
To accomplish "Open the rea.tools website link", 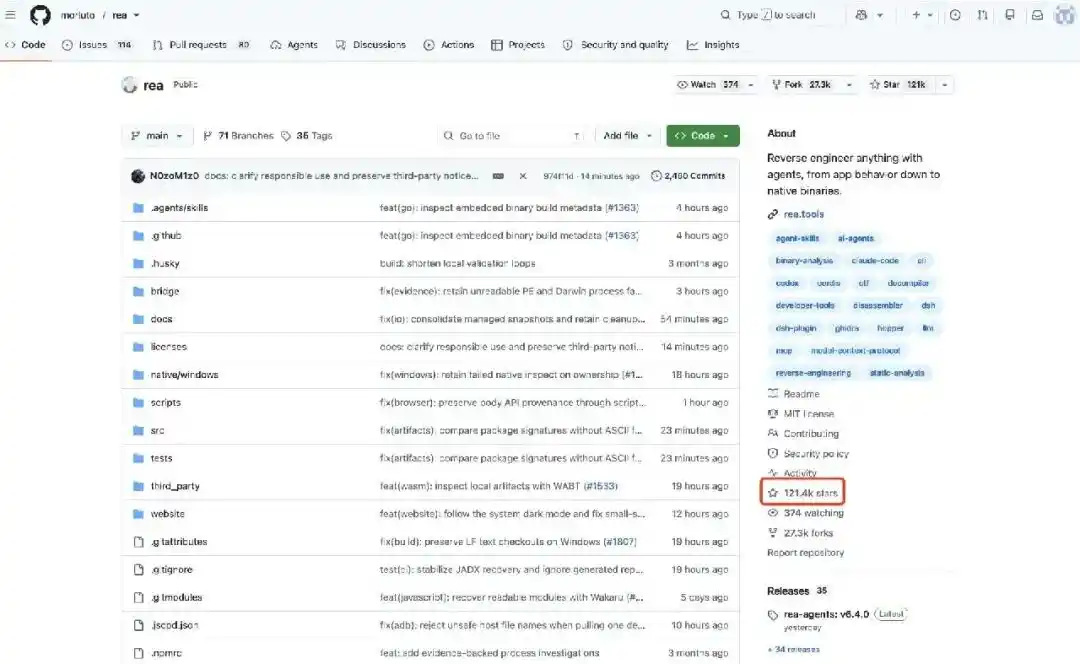I will click(x=804, y=214).
